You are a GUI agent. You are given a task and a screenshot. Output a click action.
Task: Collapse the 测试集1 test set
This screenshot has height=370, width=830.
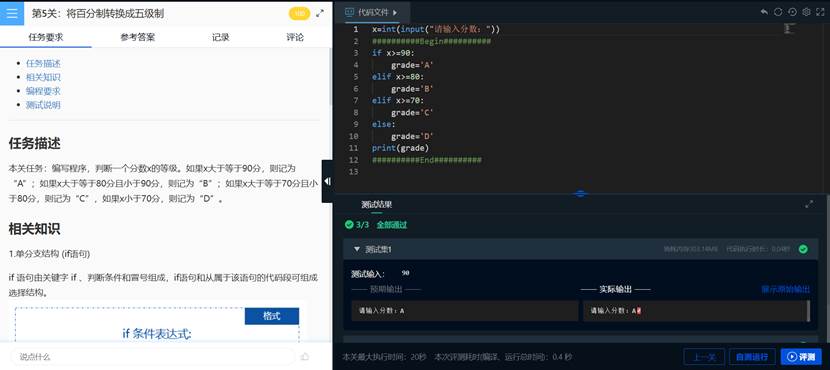point(356,249)
